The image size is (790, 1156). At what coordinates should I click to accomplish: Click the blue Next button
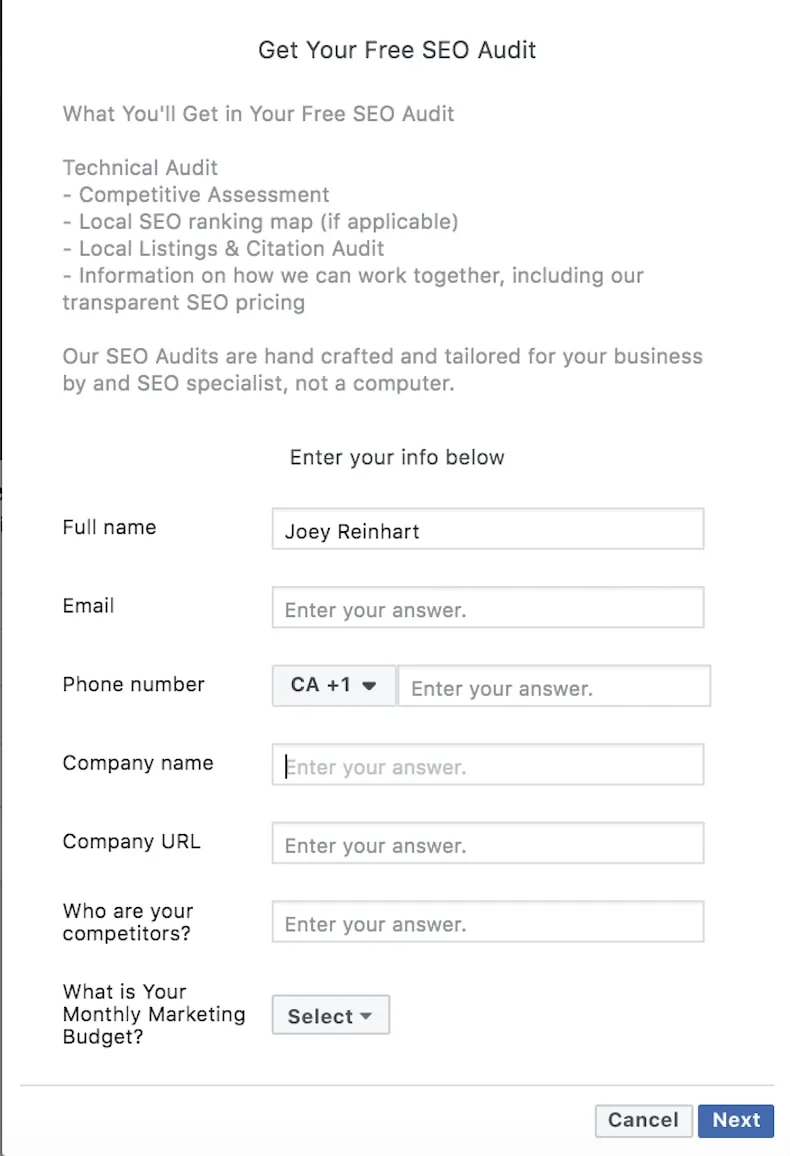tap(736, 1121)
